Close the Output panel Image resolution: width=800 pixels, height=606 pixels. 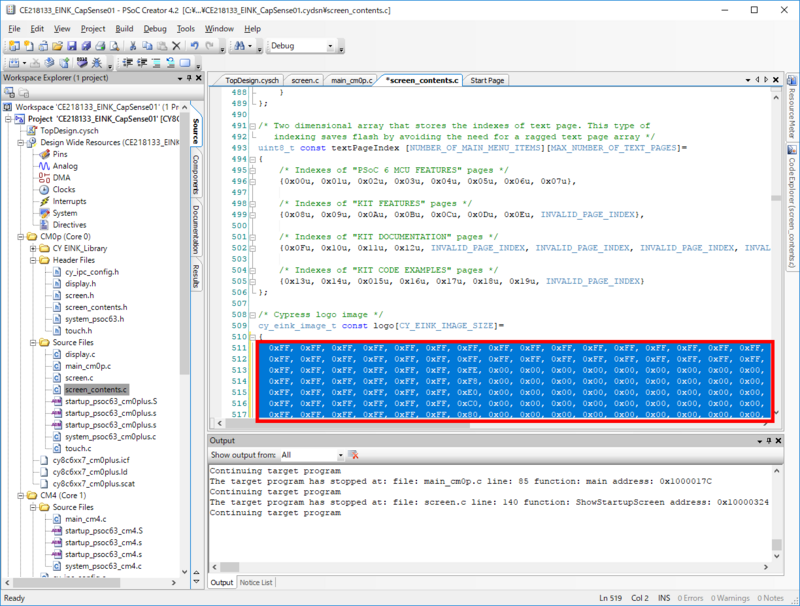779,441
